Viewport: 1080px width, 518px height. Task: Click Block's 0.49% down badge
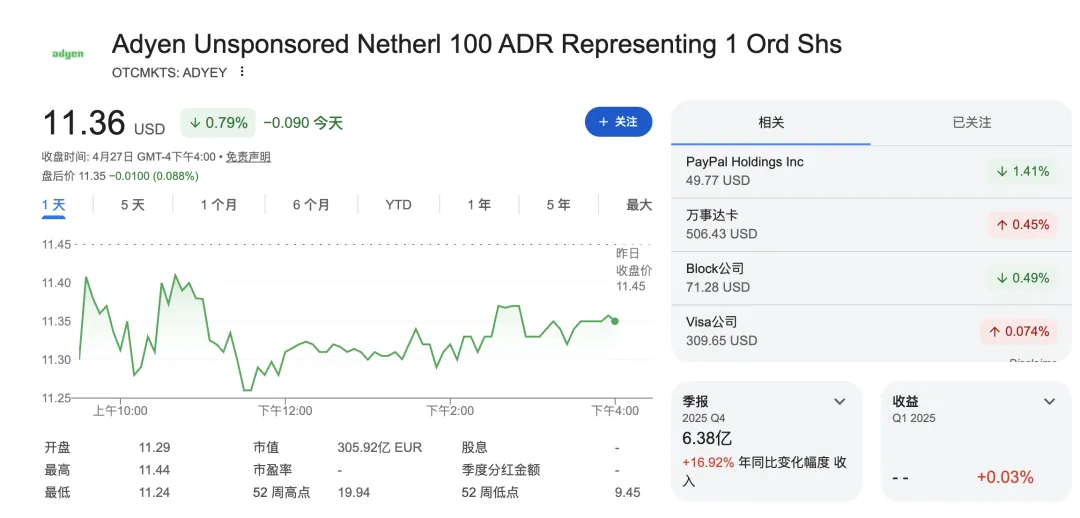click(1022, 278)
